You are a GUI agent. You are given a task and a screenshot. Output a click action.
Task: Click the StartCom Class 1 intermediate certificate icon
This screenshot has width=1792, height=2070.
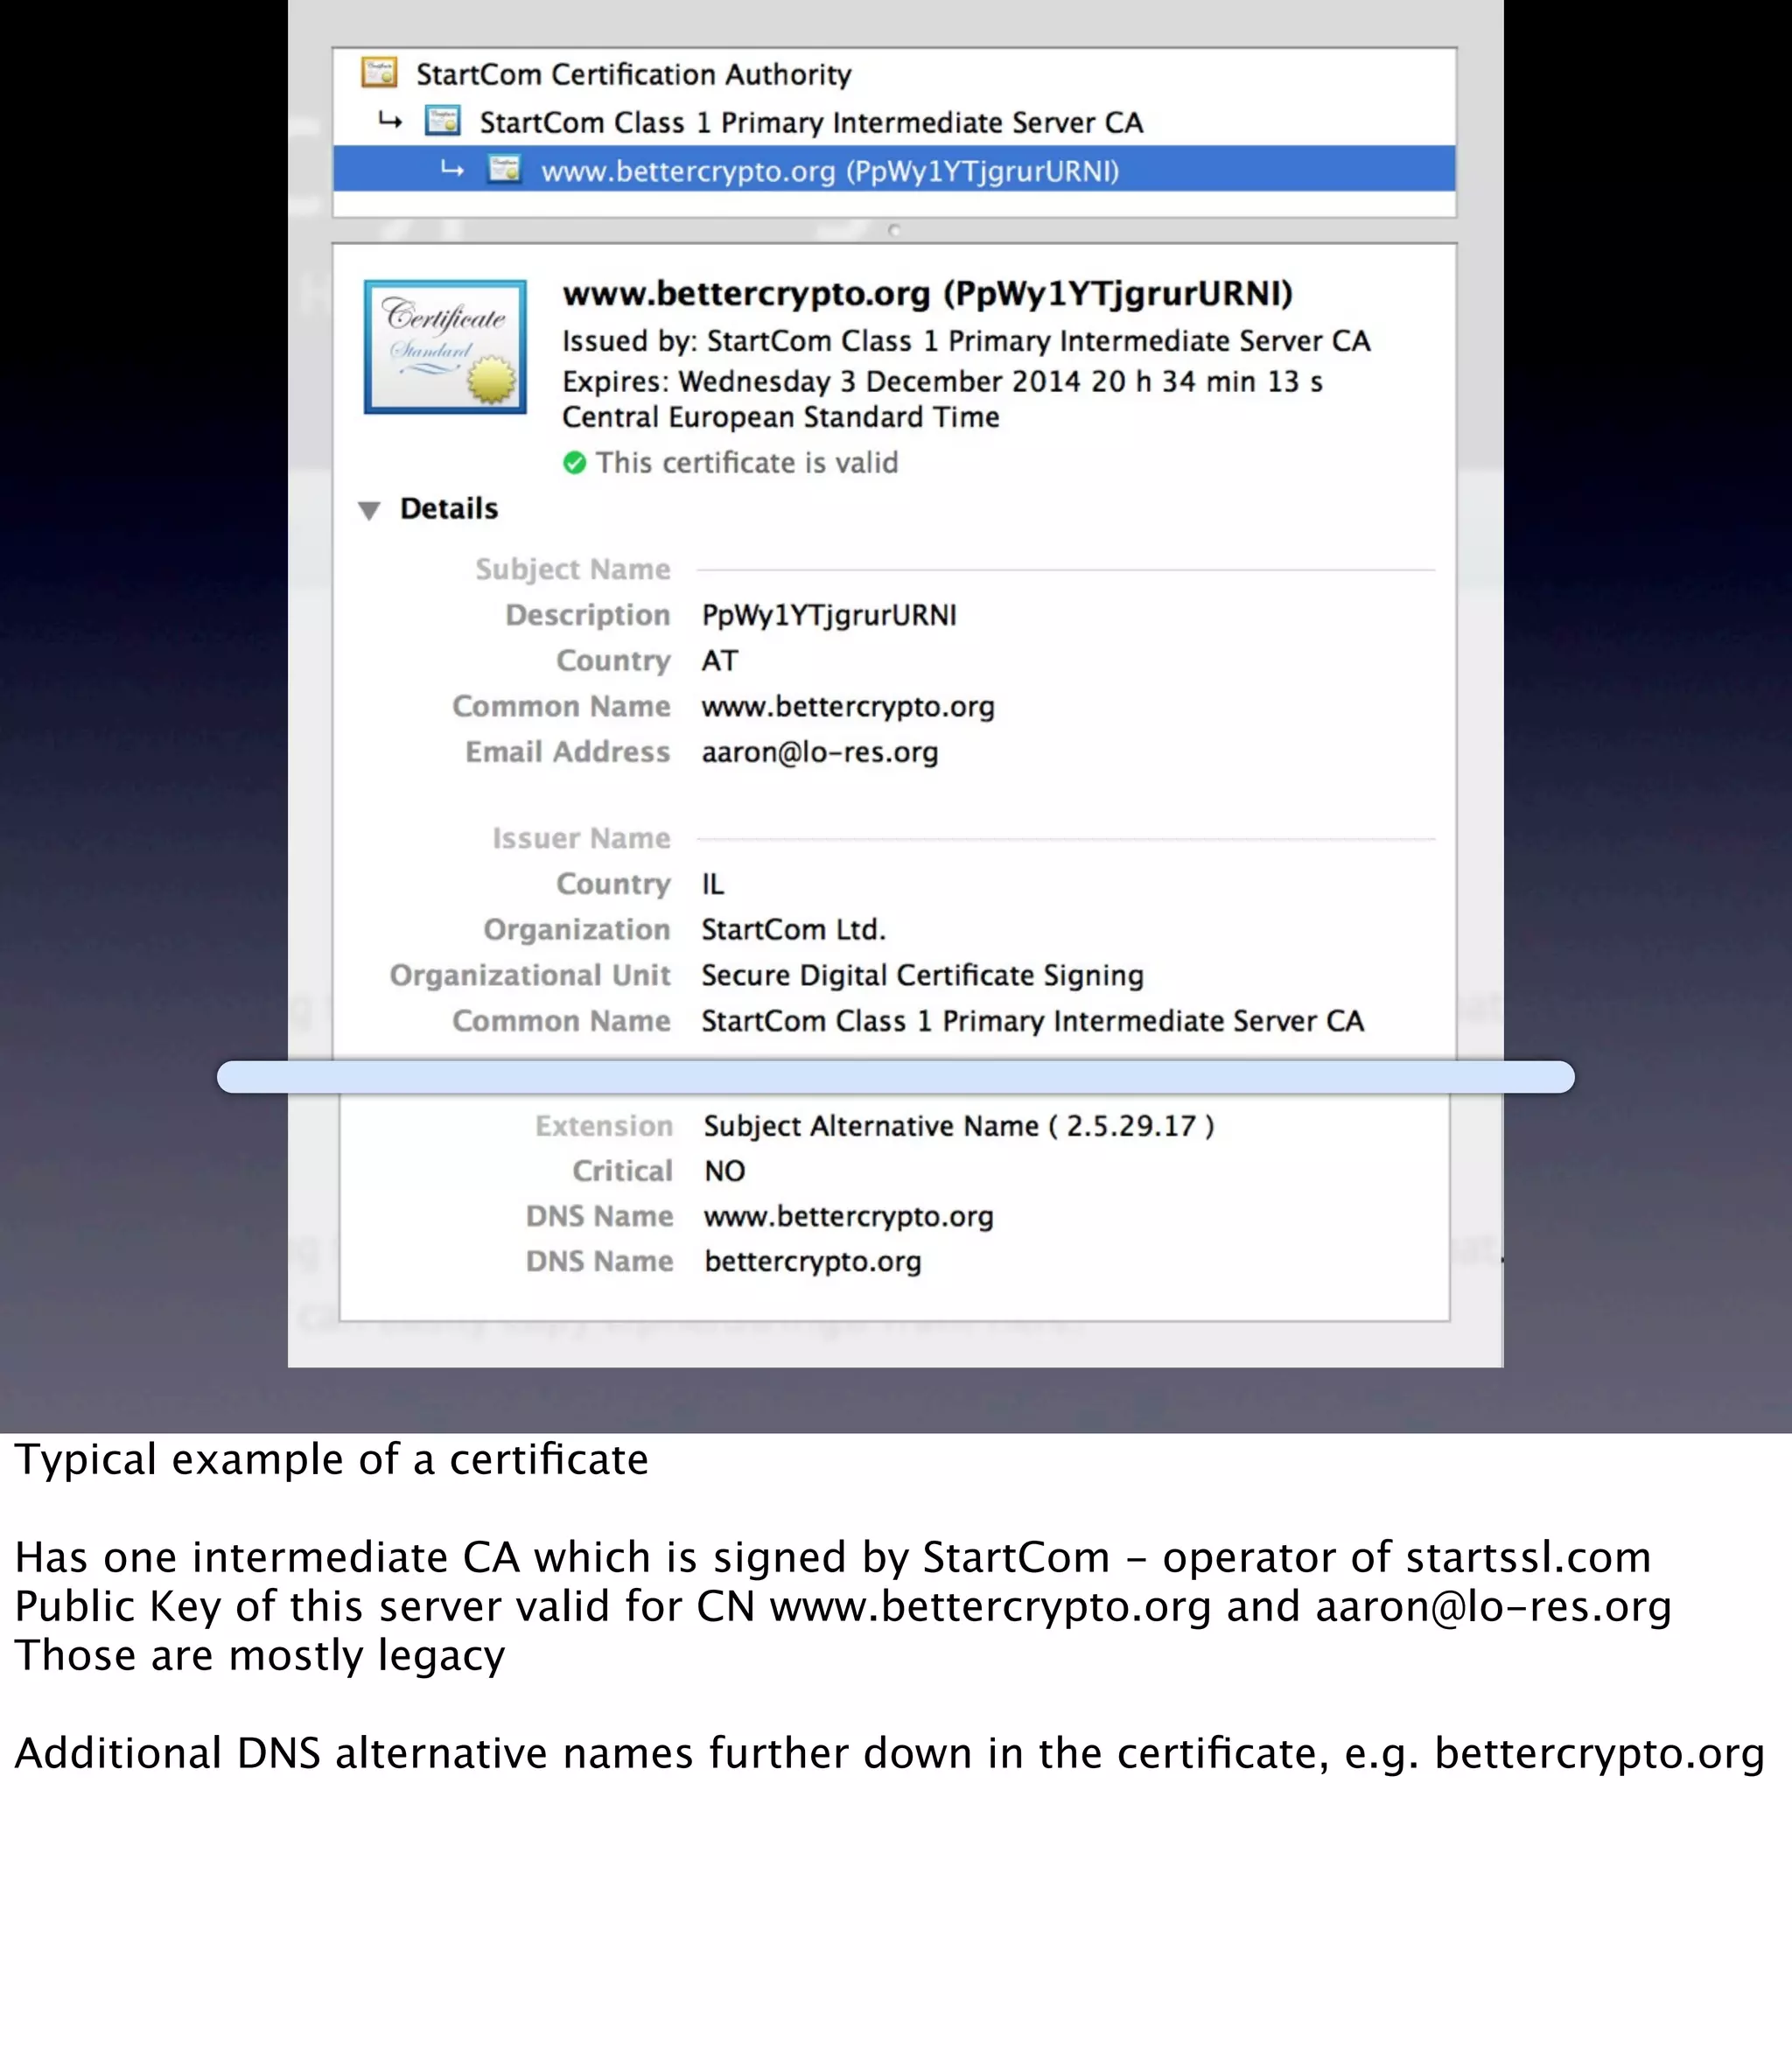coord(443,121)
